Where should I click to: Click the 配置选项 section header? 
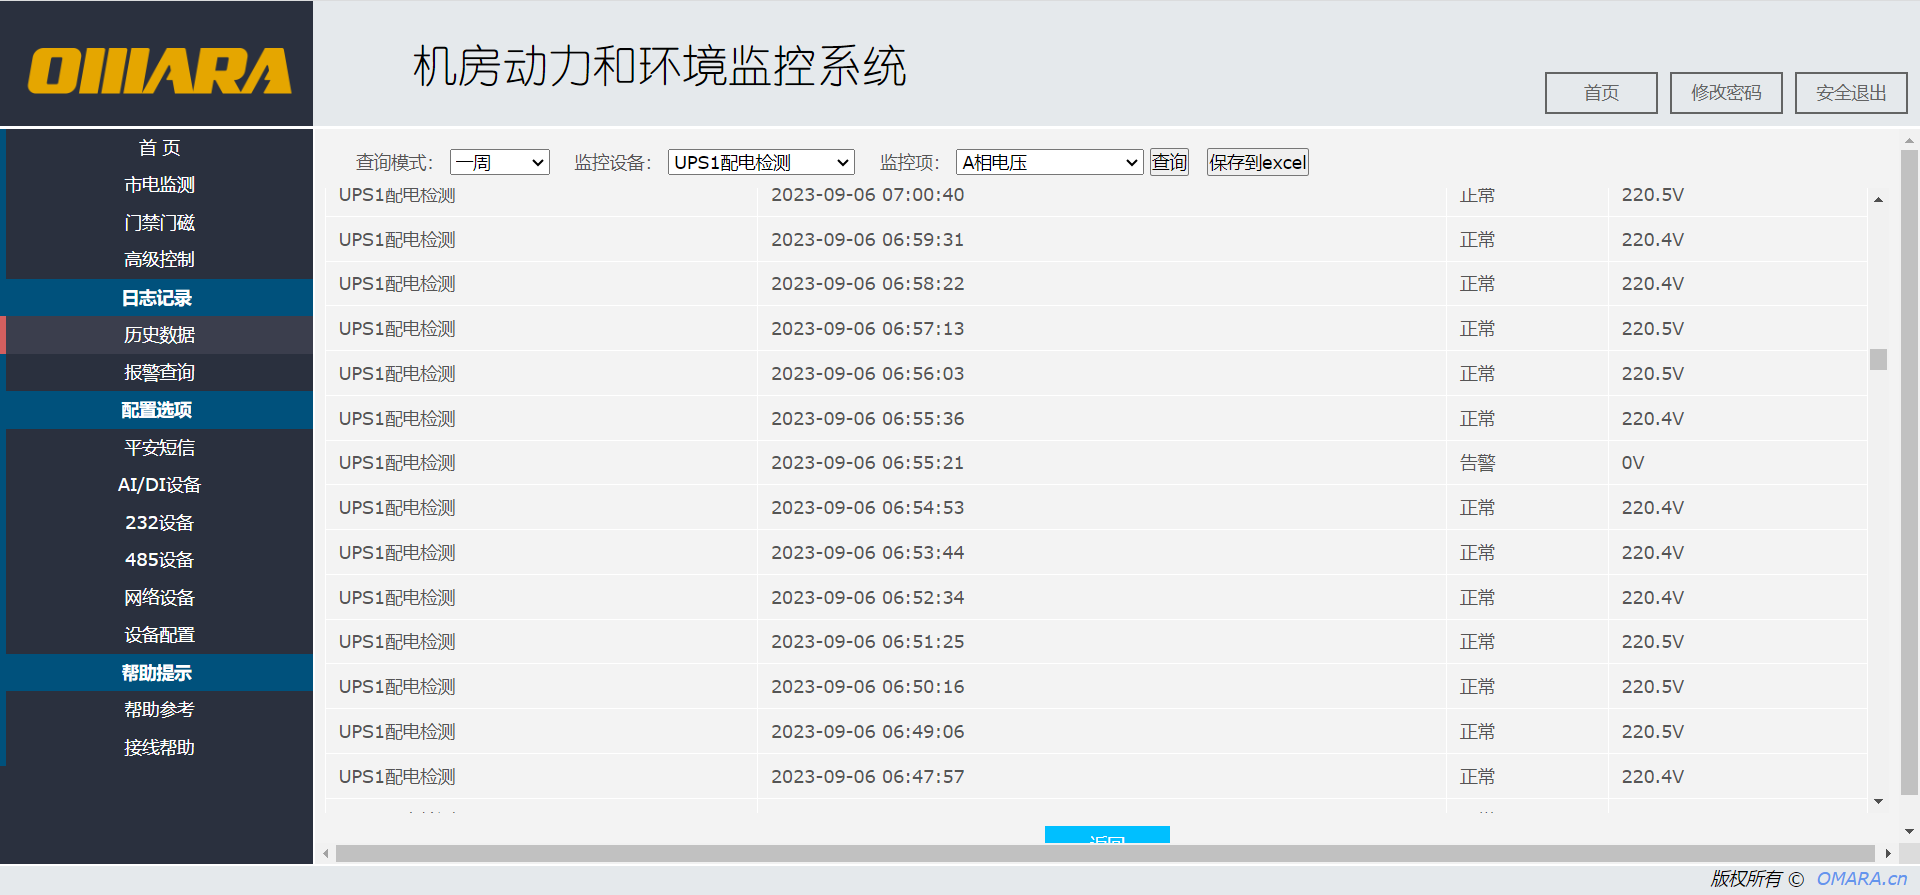pos(157,410)
